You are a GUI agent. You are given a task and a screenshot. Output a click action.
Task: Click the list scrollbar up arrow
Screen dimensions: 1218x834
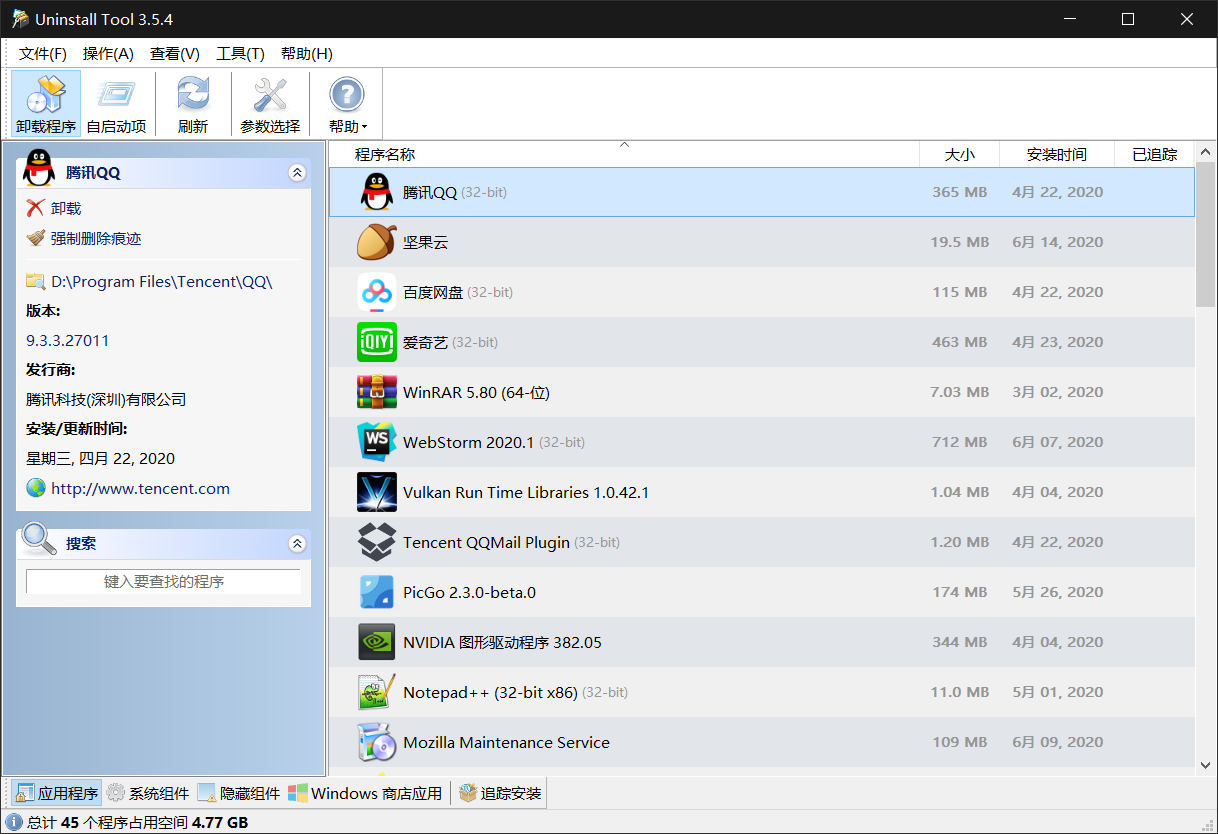tap(1206, 153)
